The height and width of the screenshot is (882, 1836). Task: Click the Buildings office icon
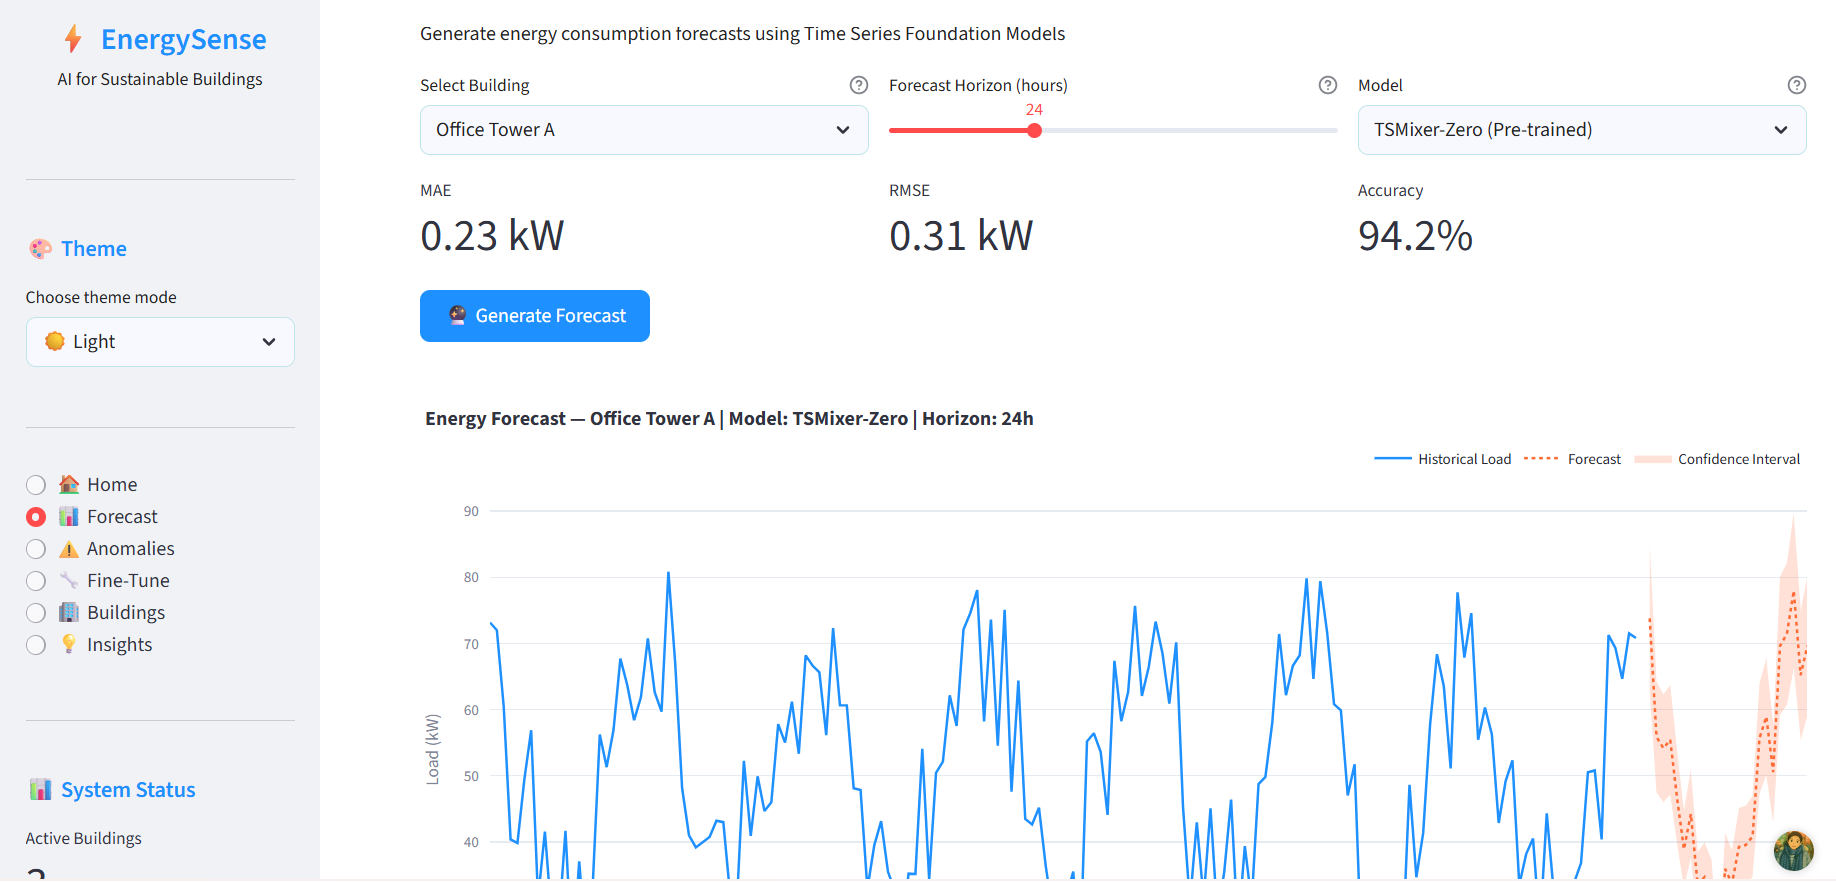(69, 612)
